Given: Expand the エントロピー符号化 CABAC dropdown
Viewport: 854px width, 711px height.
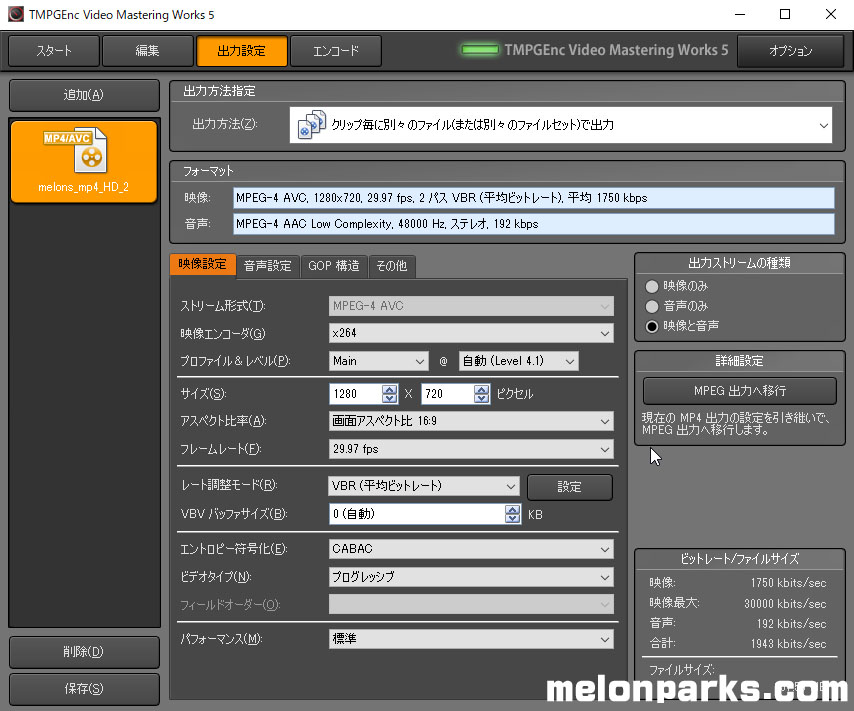Looking at the screenshot, I should click(471, 549).
